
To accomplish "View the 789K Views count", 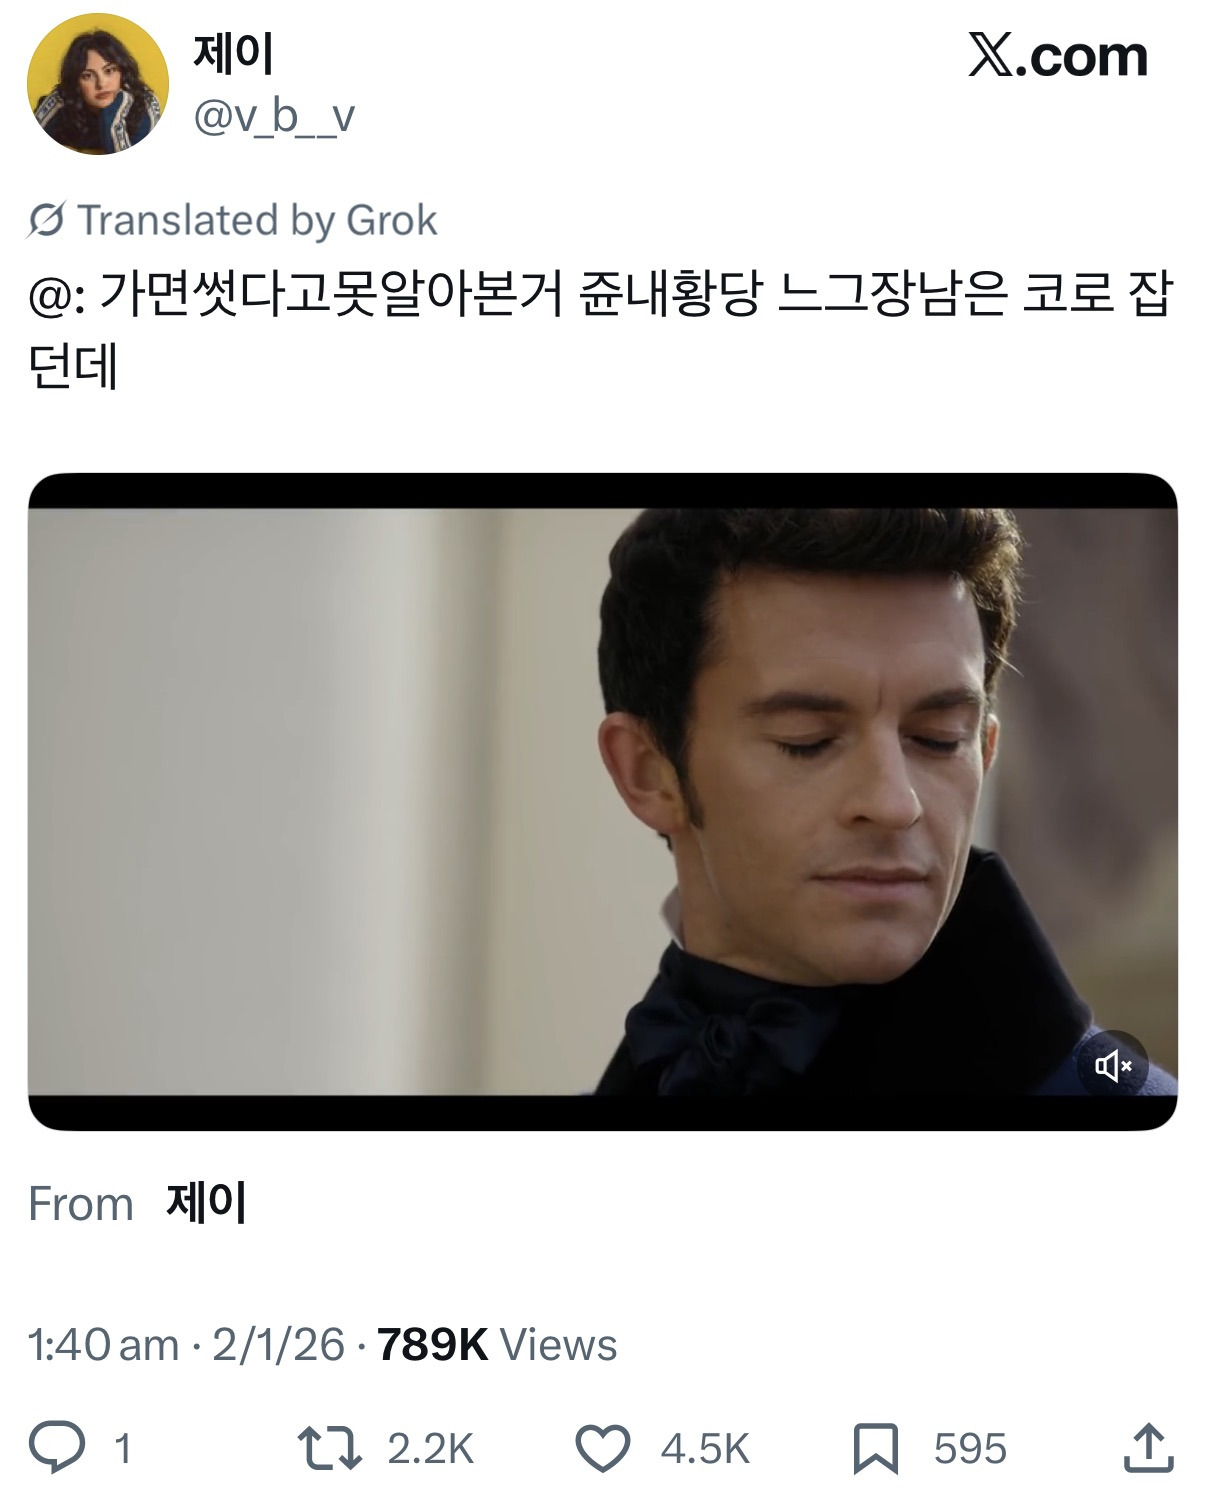I will [497, 1345].
